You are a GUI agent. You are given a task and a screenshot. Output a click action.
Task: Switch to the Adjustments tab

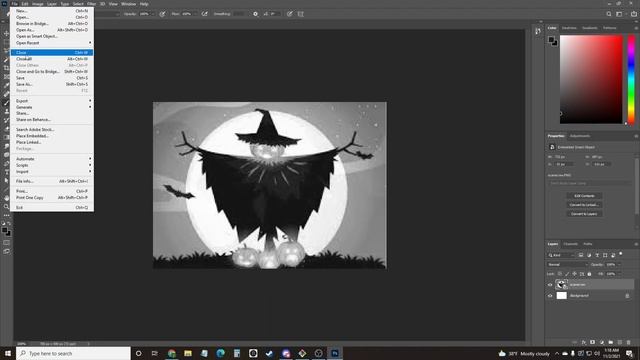click(580, 136)
